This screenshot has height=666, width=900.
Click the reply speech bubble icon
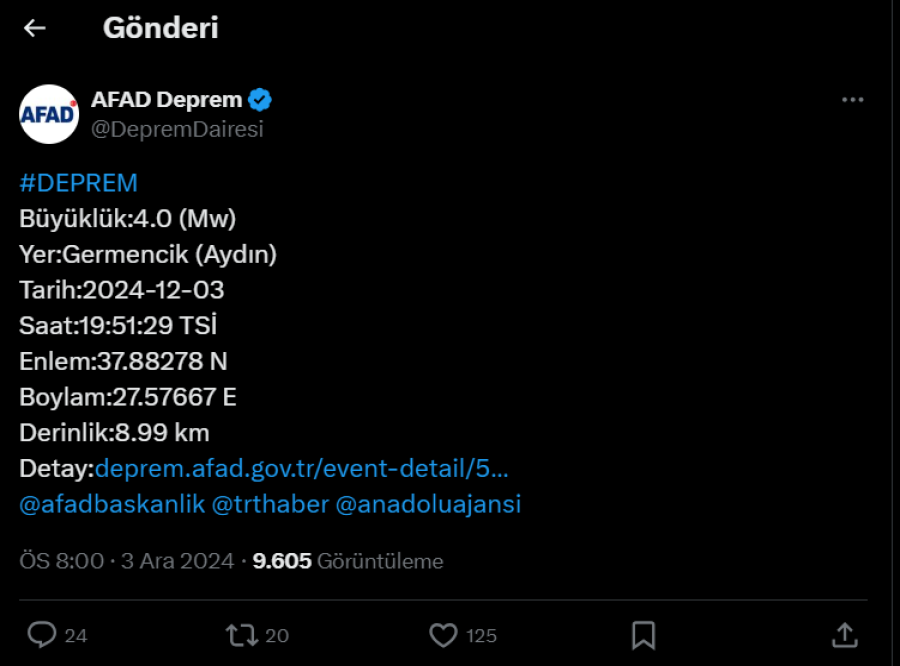pyautogui.click(x=41, y=635)
